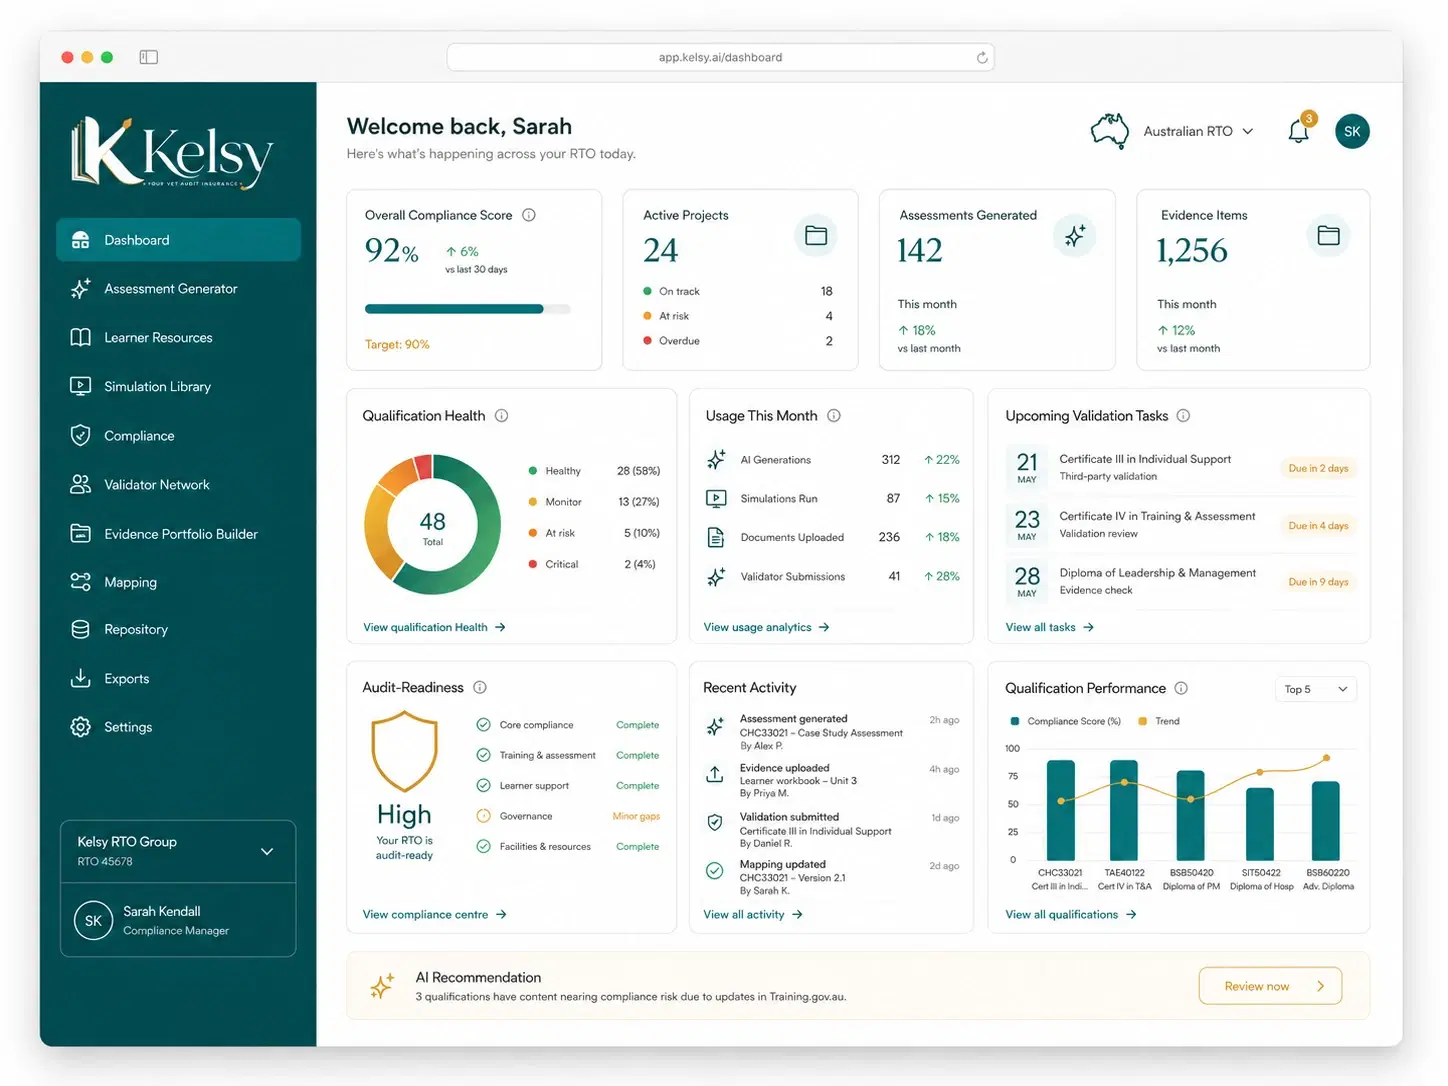The height and width of the screenshot is (1086, 1448).
Task: Click View usage analytics link
Action: pyautogui.click(x=766, y=627)
